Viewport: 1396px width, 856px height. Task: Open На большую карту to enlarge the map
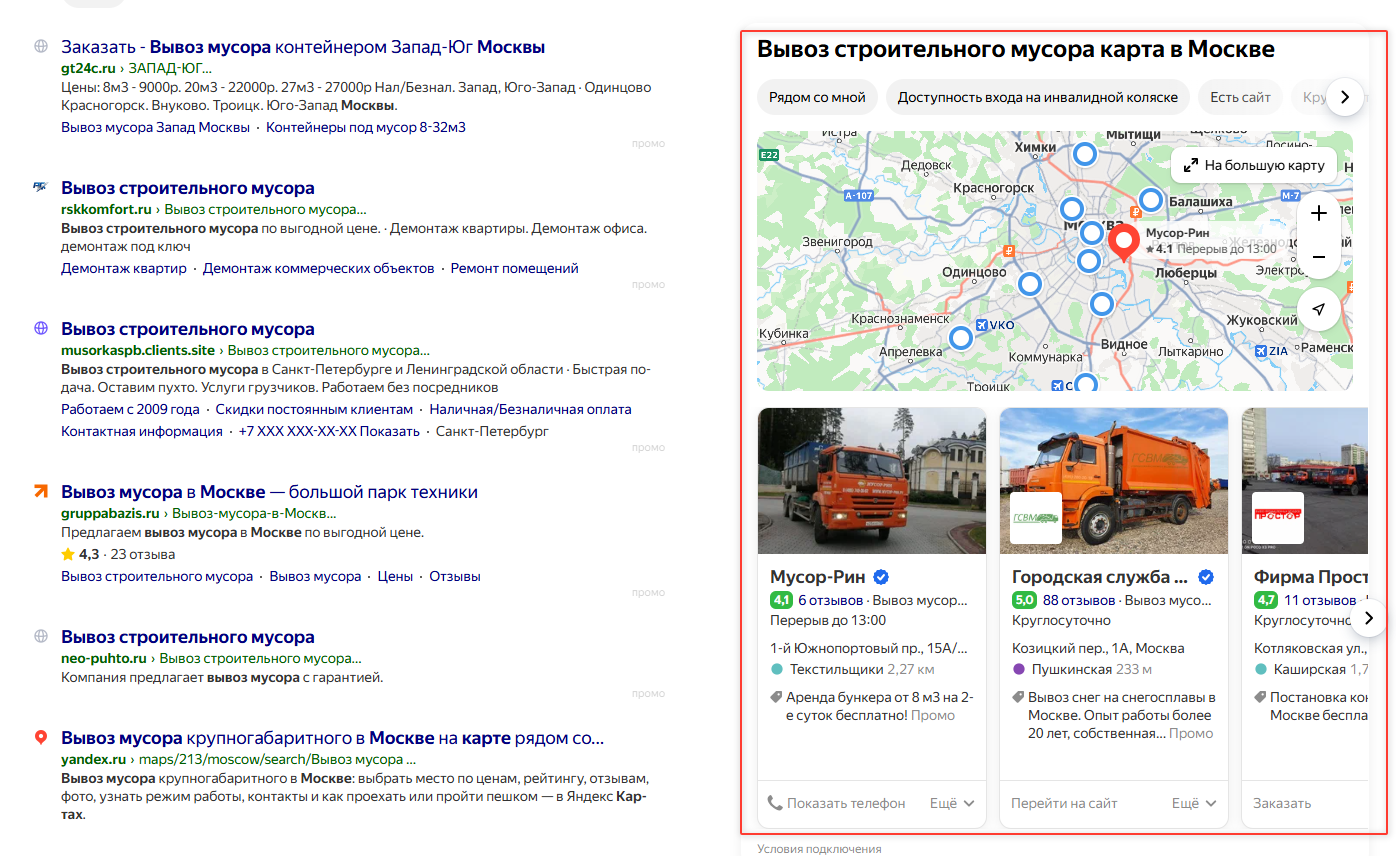coord(1254,165)
